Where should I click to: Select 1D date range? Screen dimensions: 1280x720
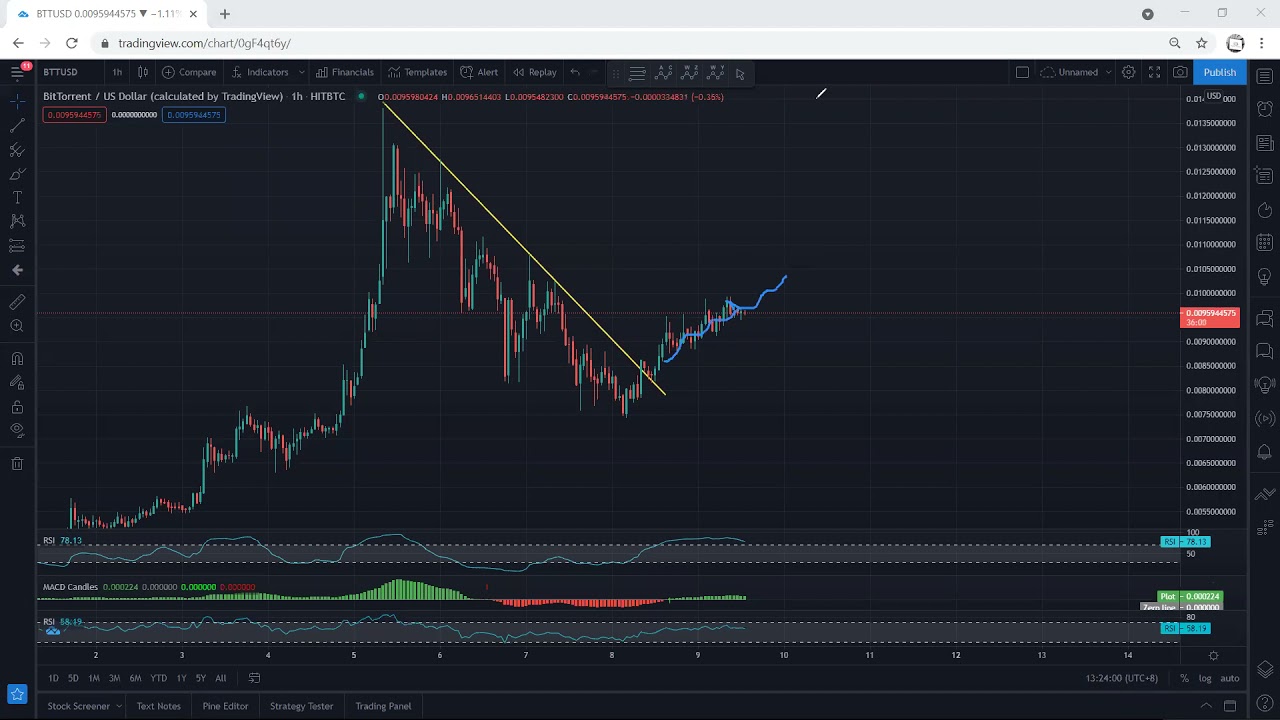click(53, 678)
